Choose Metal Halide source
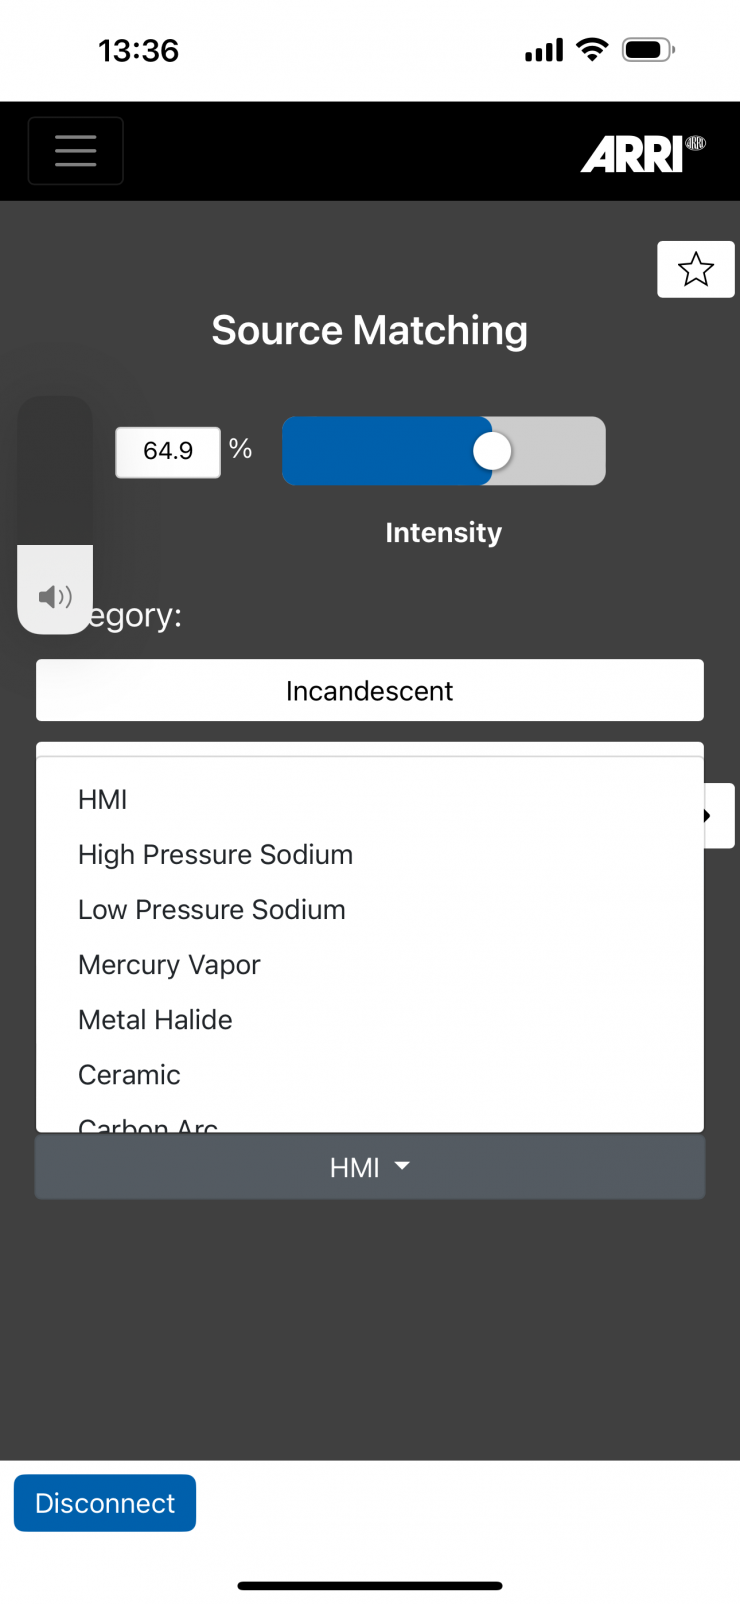 pyautogui.click(x=155, y=1020)
